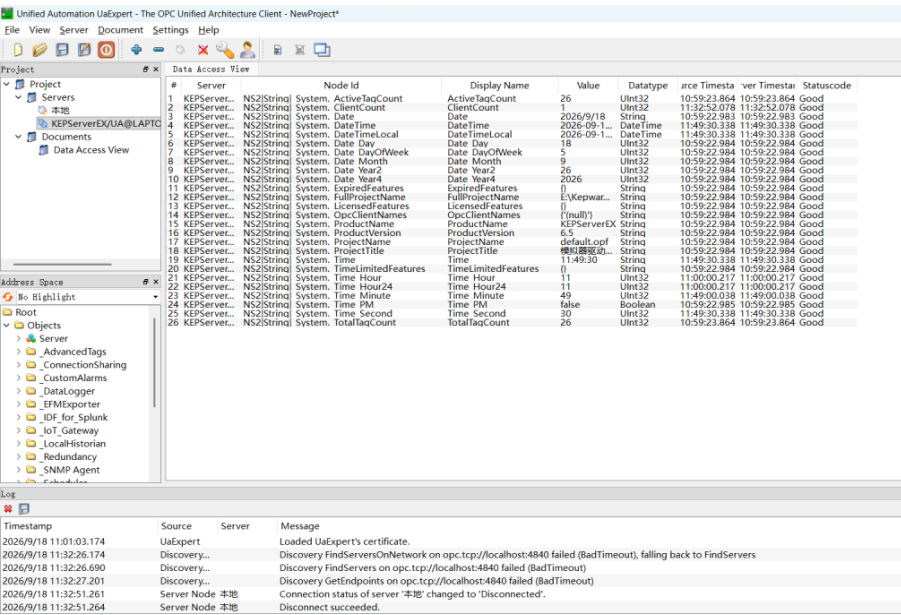Click the user identity person icon
Screen dimensions: 901x615
pos(248,50)
